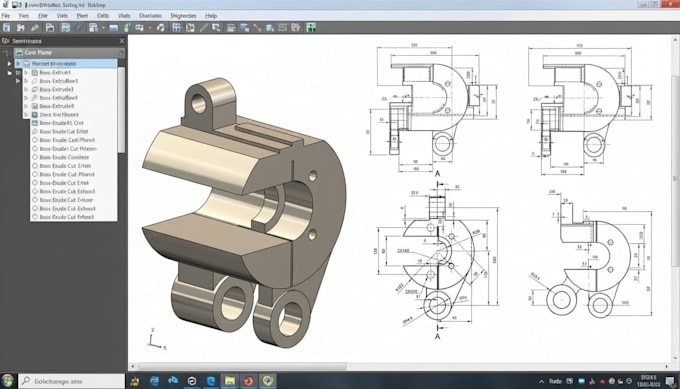This screenshot has height=389, width=680.
Task: Click the Windows Start button
Action: [x=7, y=381]
